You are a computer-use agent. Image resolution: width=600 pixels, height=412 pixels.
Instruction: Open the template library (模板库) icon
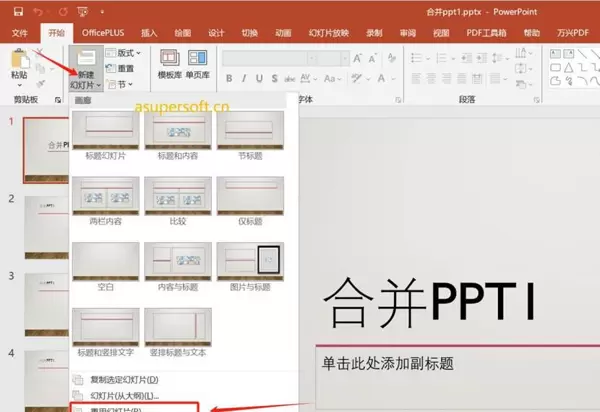[169, 61]
